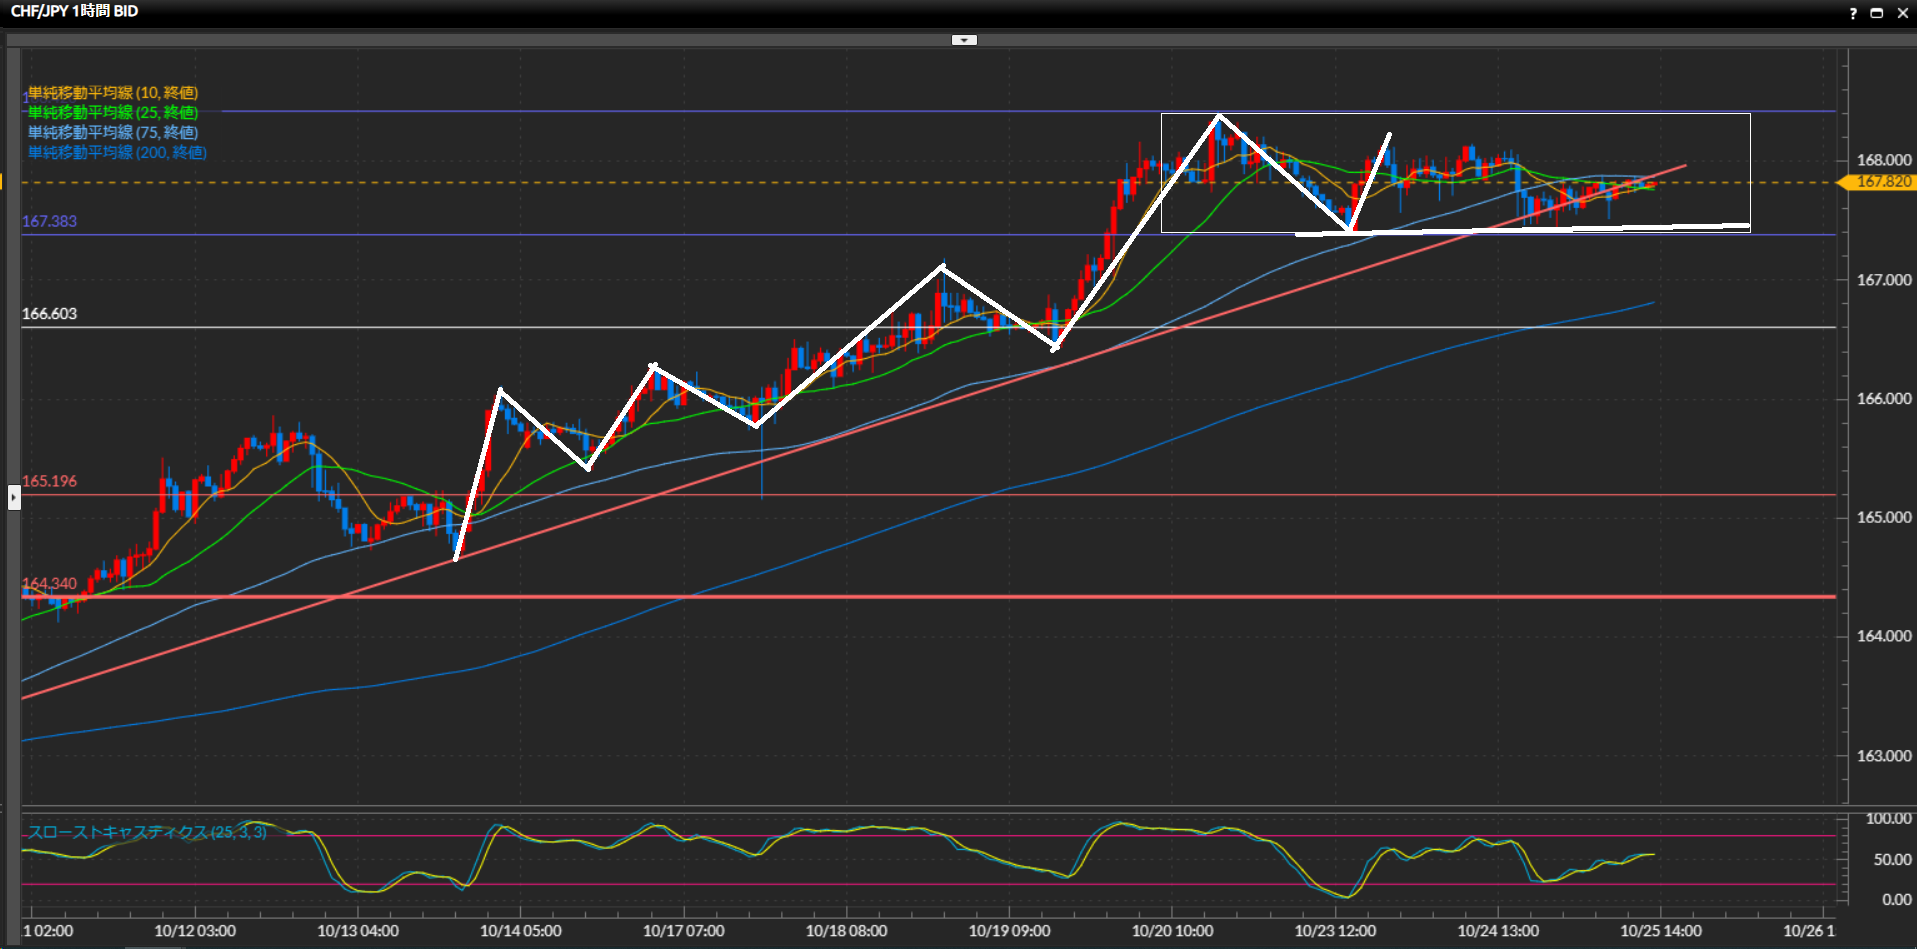
Task: Expand the top toolbar dropdown arrow
Action: (x=964, y=40)
